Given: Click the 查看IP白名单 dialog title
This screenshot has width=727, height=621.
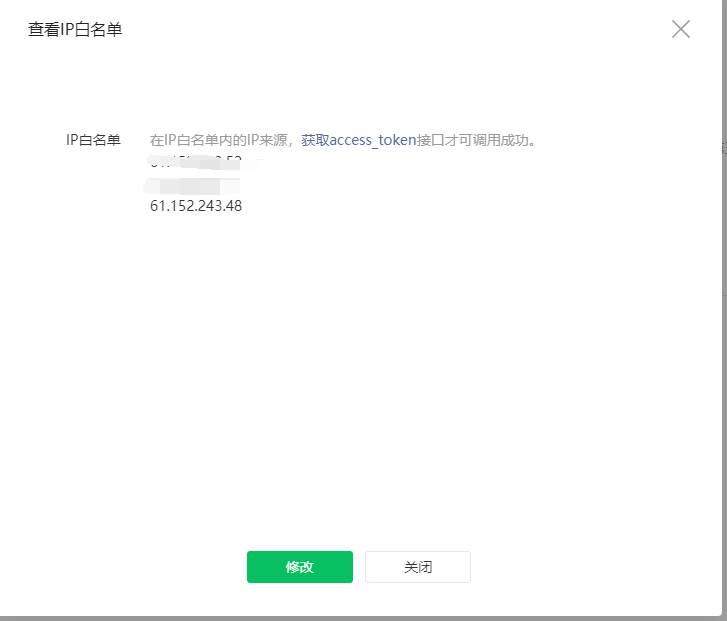Looking at the screenshot, I should 75,30.
